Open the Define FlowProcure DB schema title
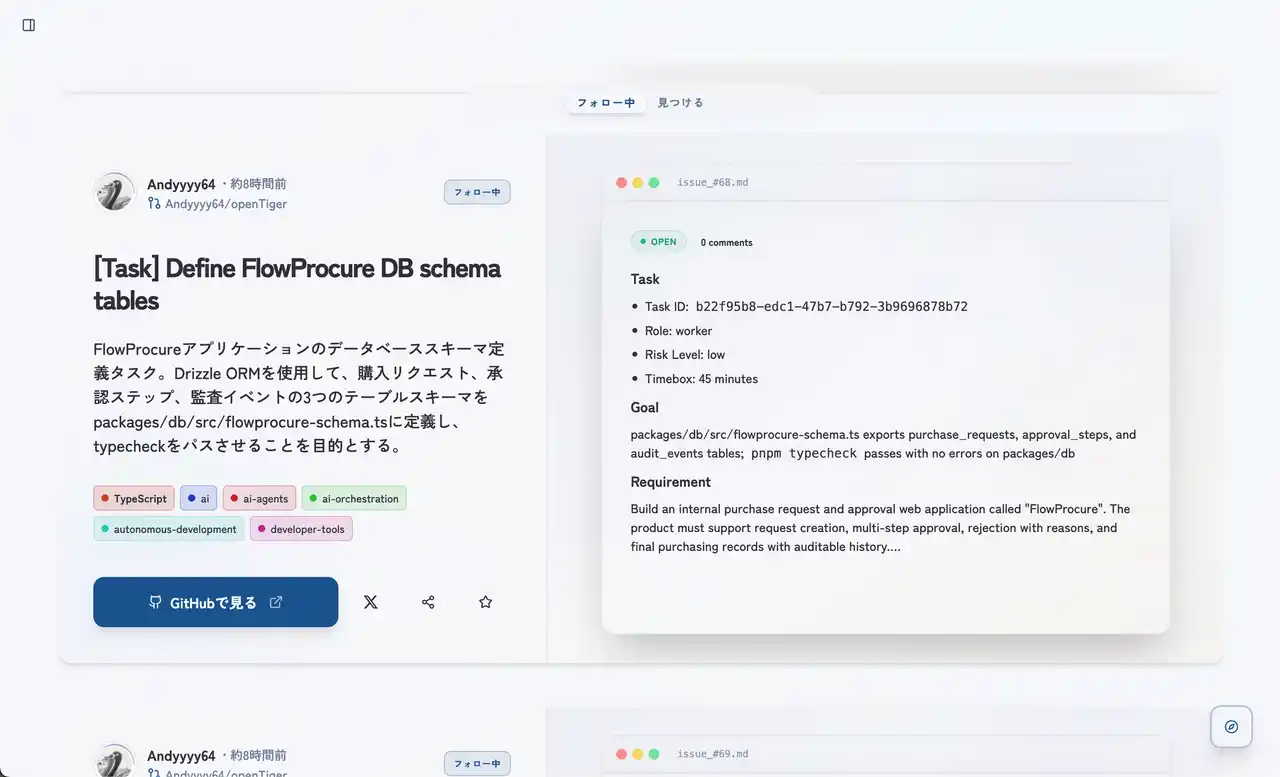 [x=297, y=284]
